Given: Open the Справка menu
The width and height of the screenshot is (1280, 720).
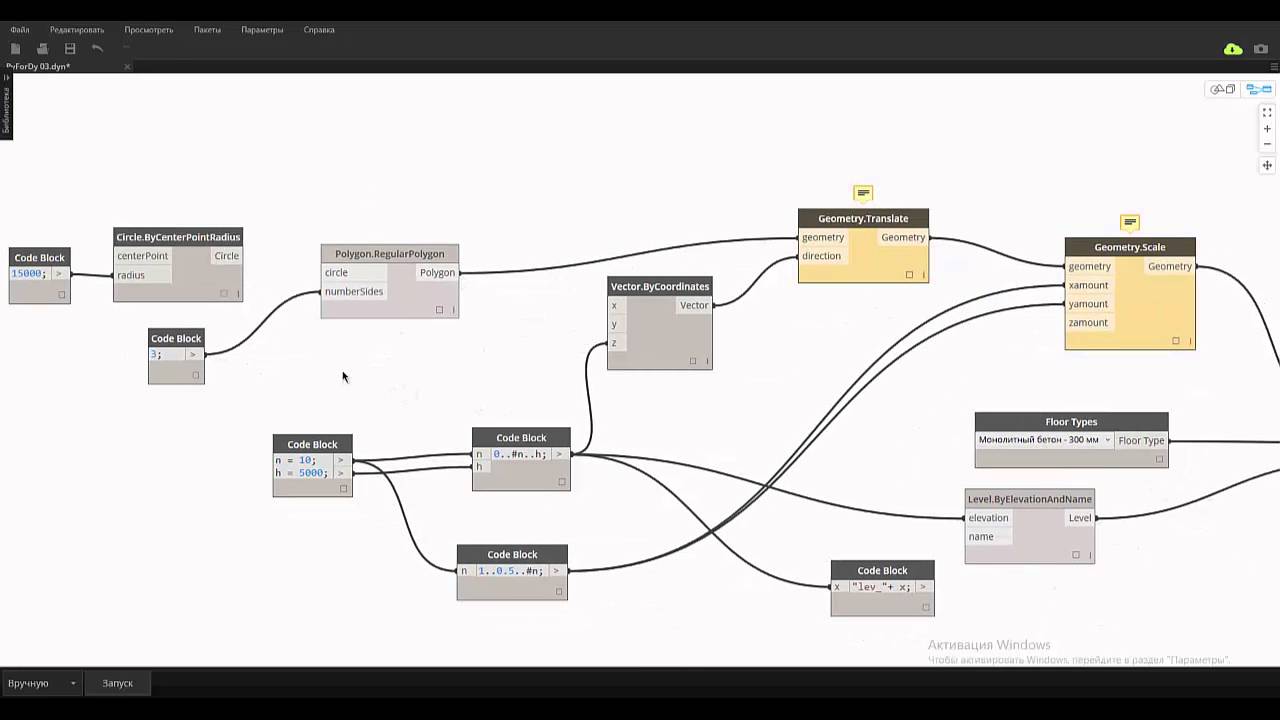Looking at the screenshot, I should coord(319,30).
